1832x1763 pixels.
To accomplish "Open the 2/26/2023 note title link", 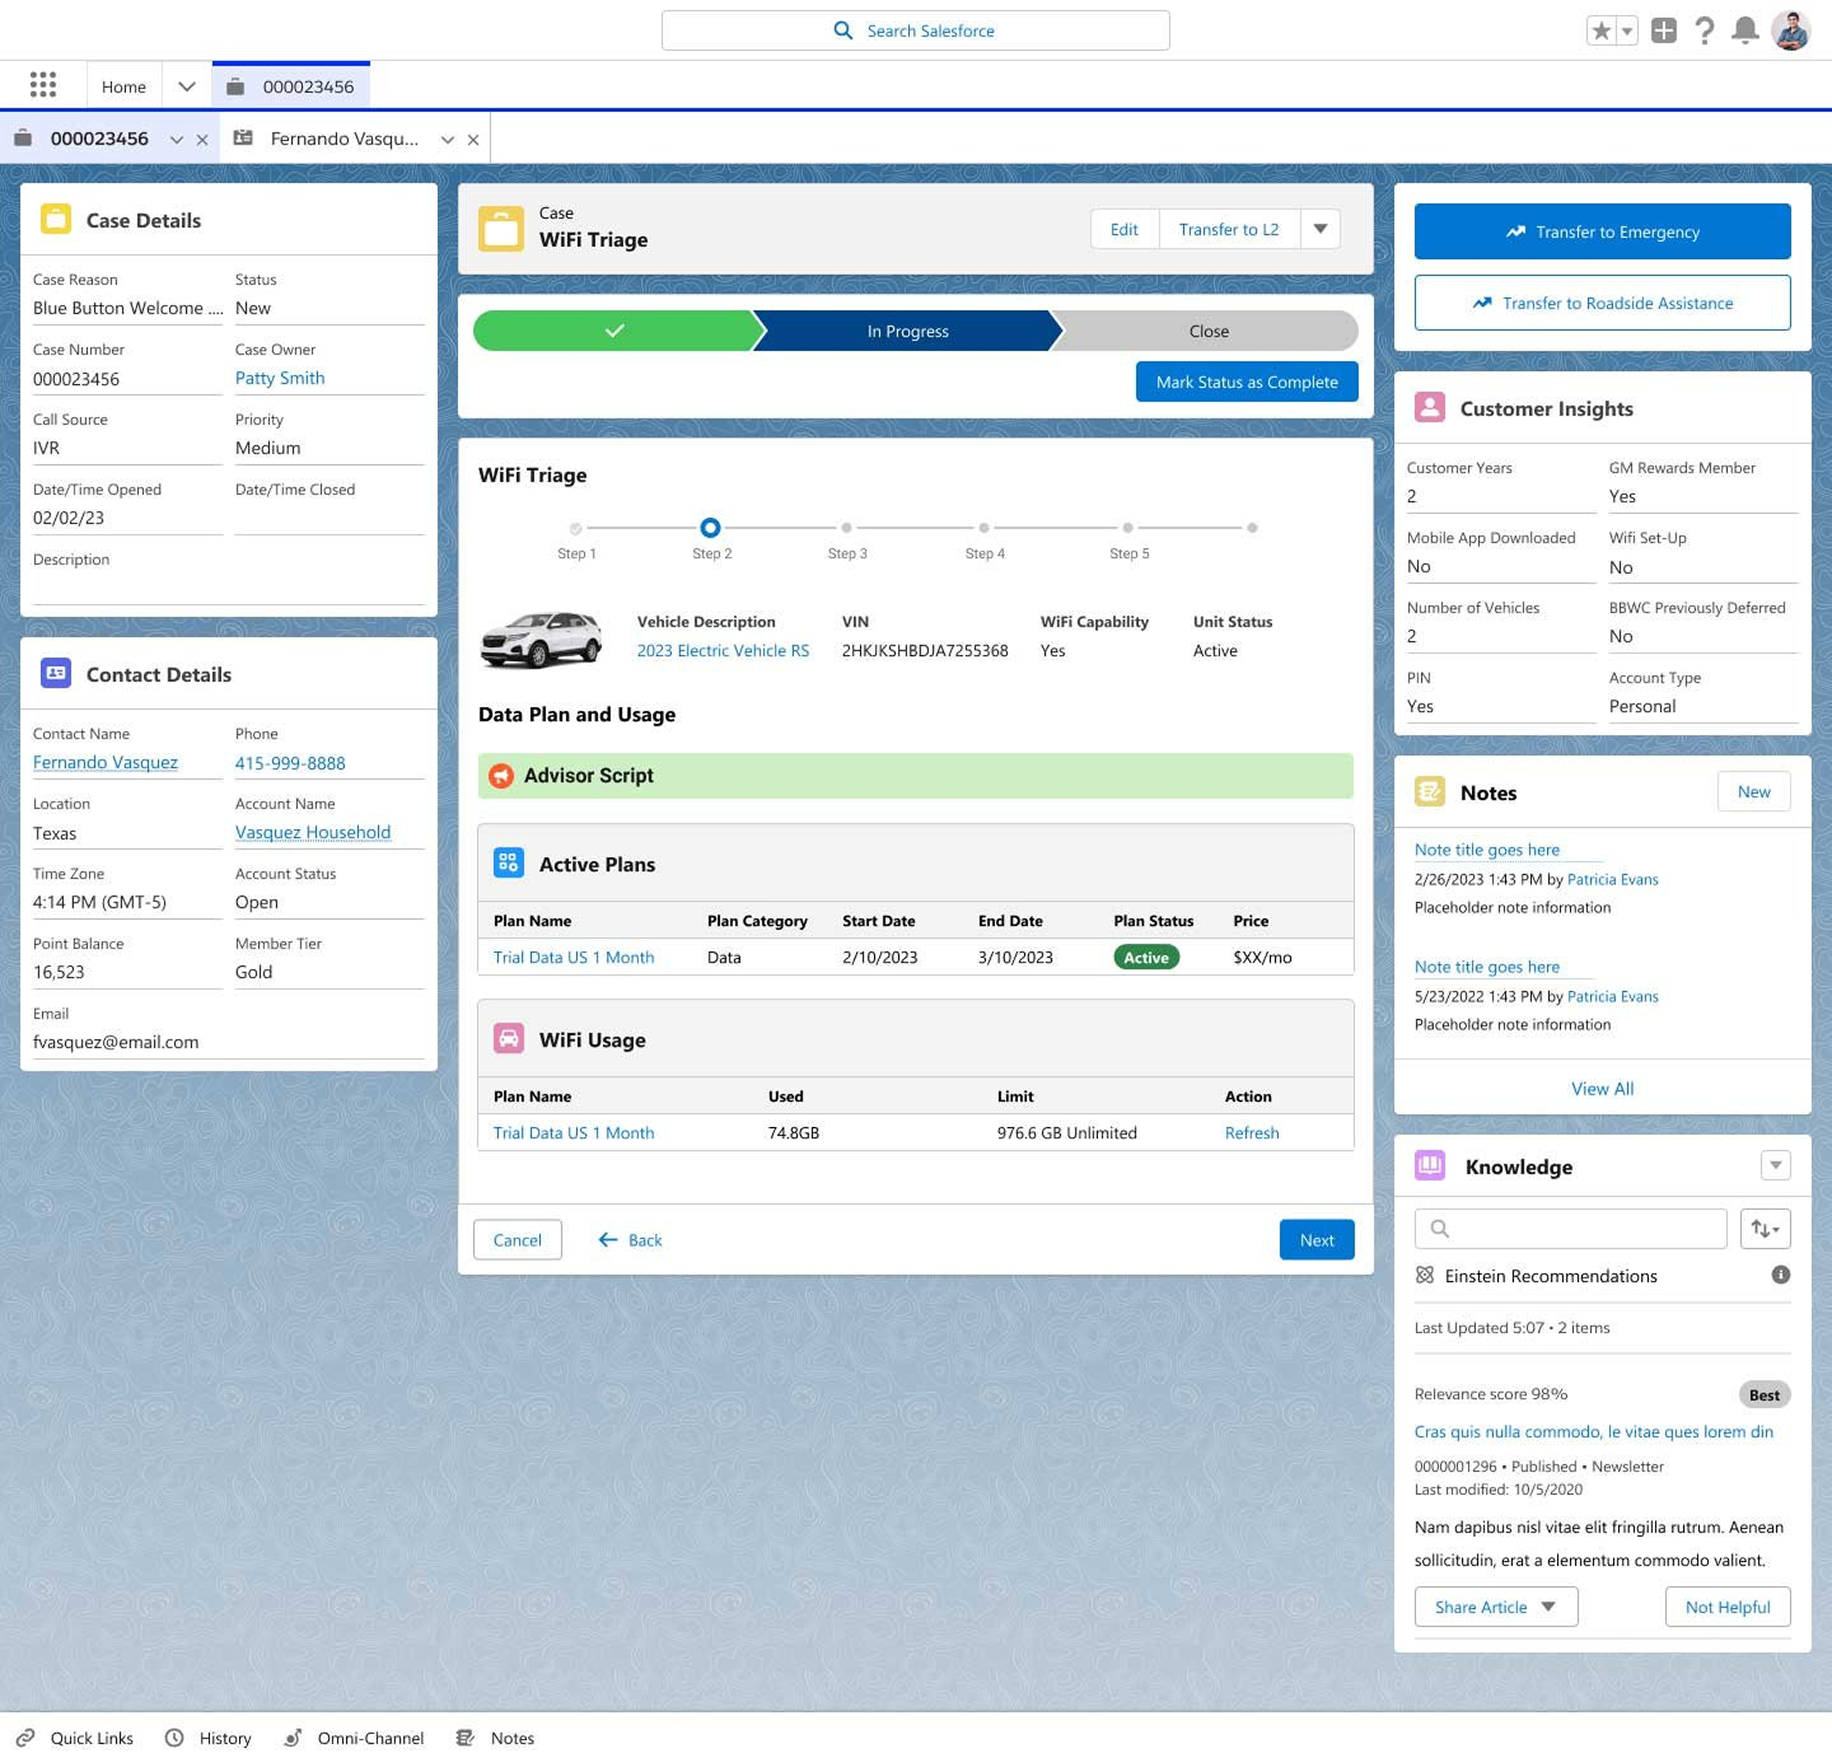I will coord(1486,849).
